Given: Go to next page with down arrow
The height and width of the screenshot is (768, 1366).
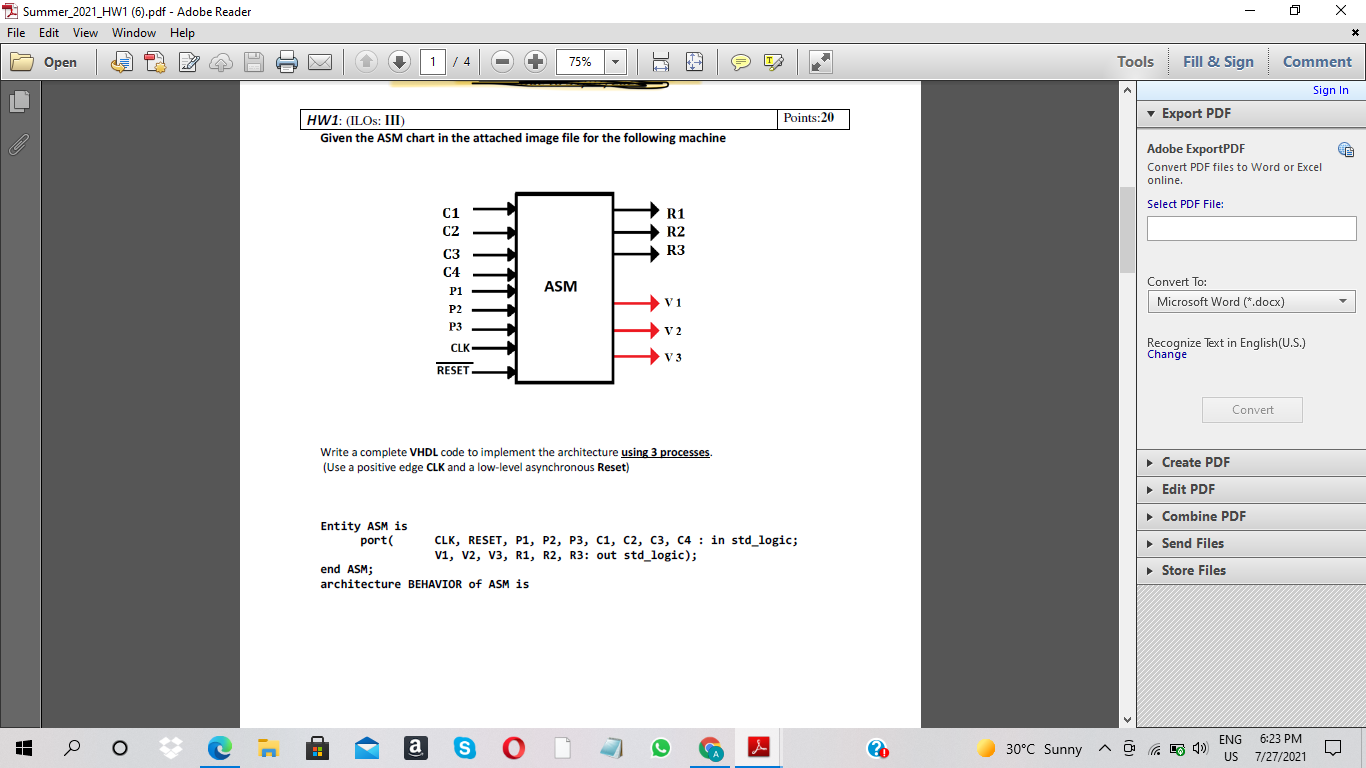Looking at the screenshot, I should pos(399,61).
